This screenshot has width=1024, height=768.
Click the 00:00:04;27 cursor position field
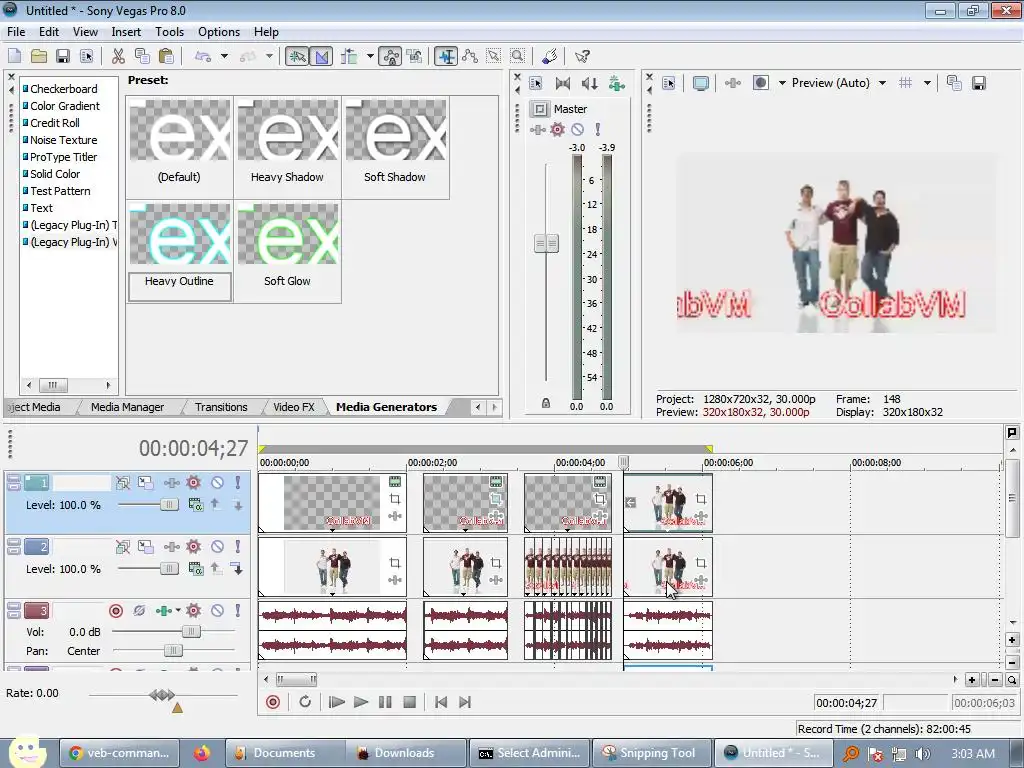coord(847,703)
